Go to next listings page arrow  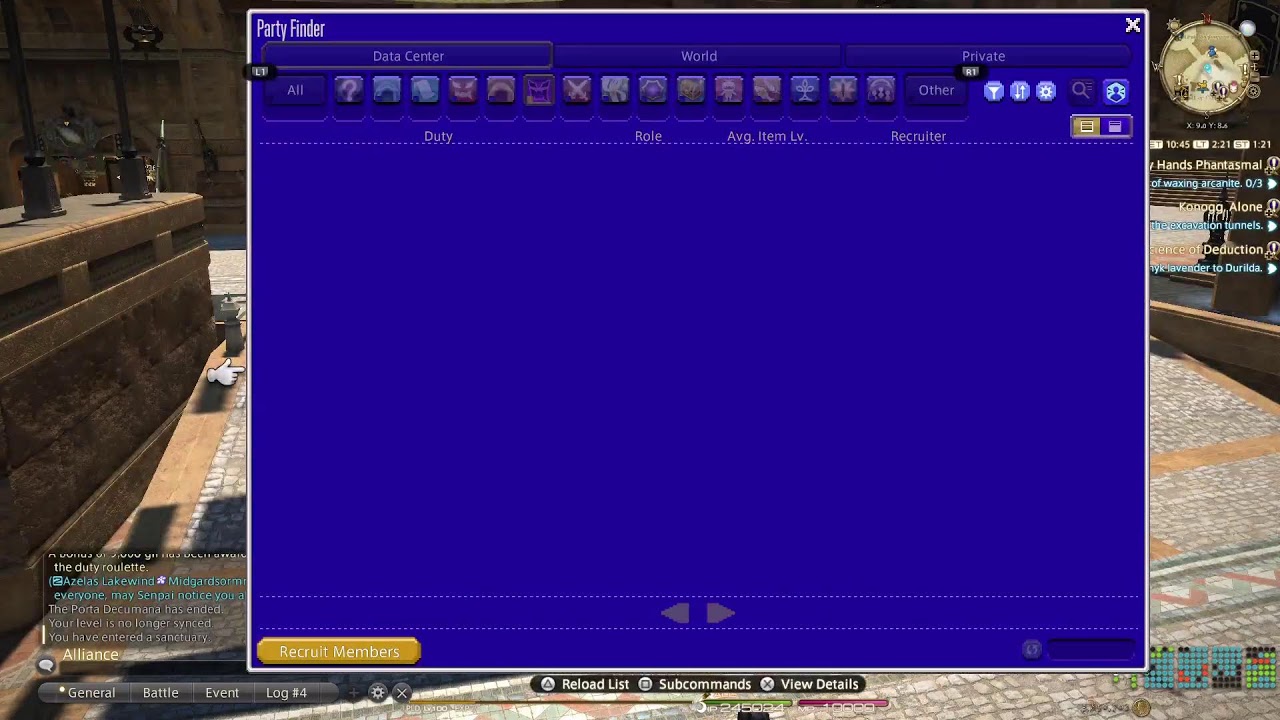(720, 613)
